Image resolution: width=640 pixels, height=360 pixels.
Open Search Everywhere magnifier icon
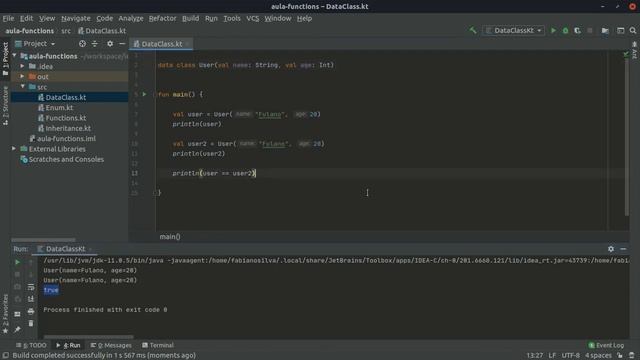point(633,30)
